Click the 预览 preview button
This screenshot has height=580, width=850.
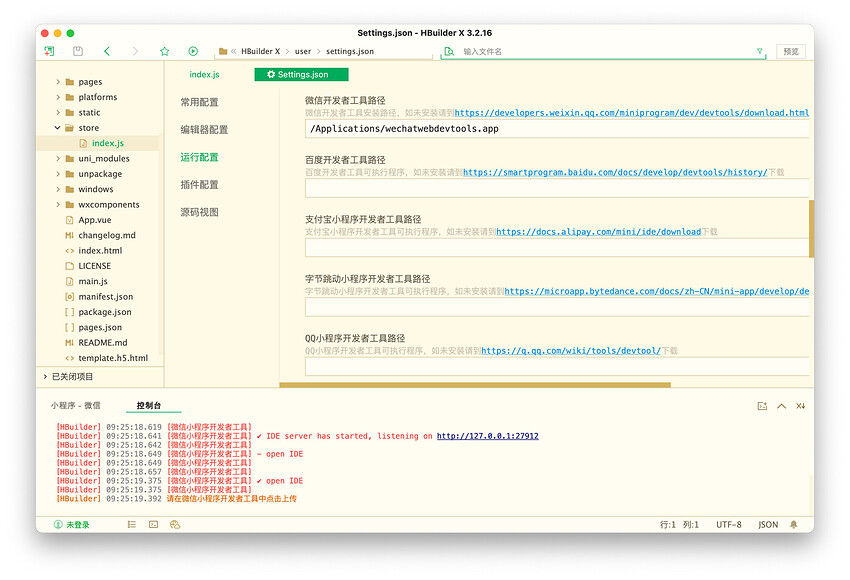pos(791,51)
